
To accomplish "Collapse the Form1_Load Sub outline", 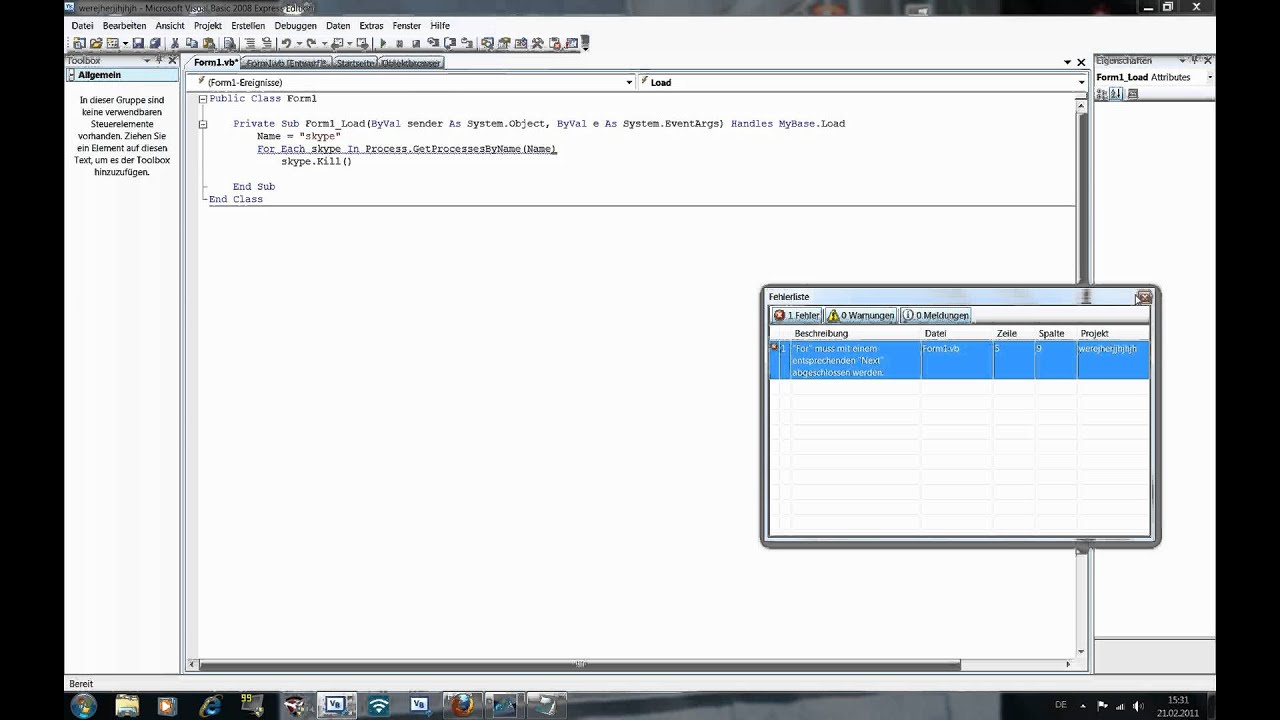I will 202,124.
